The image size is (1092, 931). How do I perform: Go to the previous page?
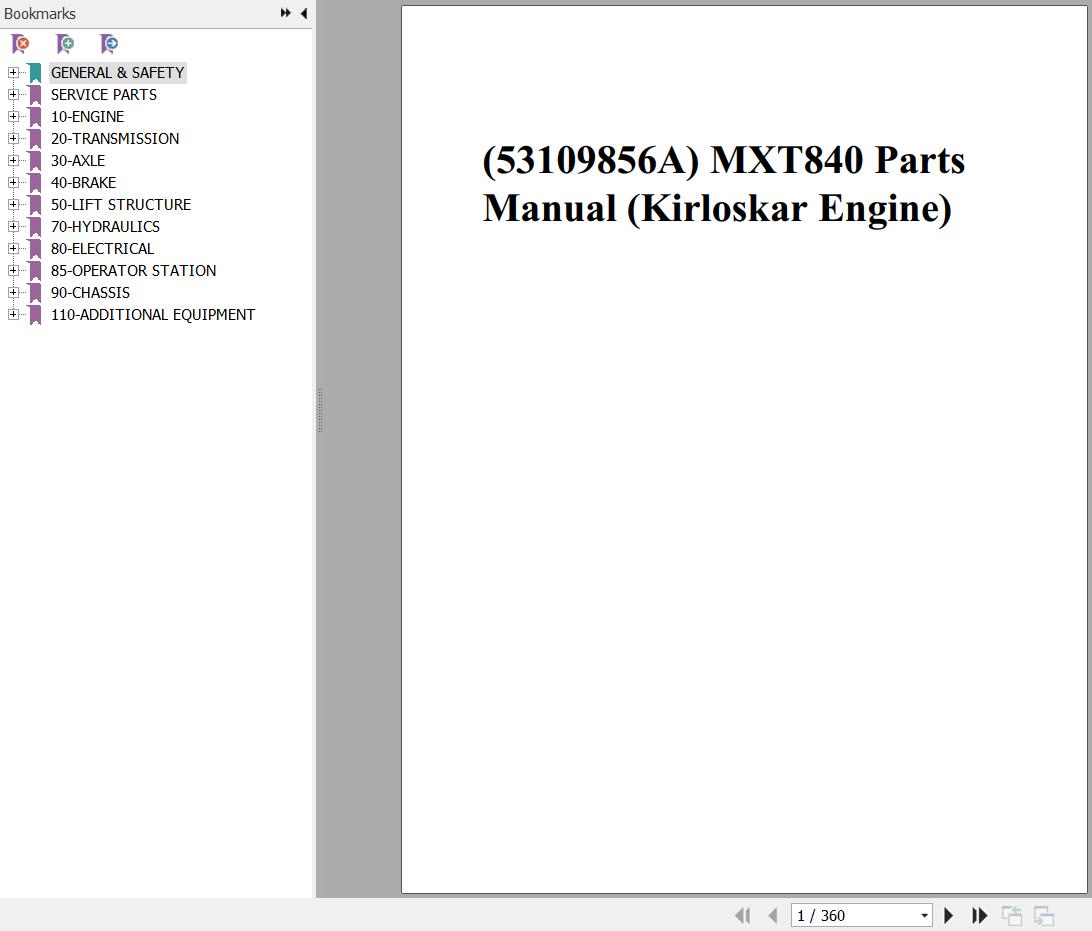(772, 915)
